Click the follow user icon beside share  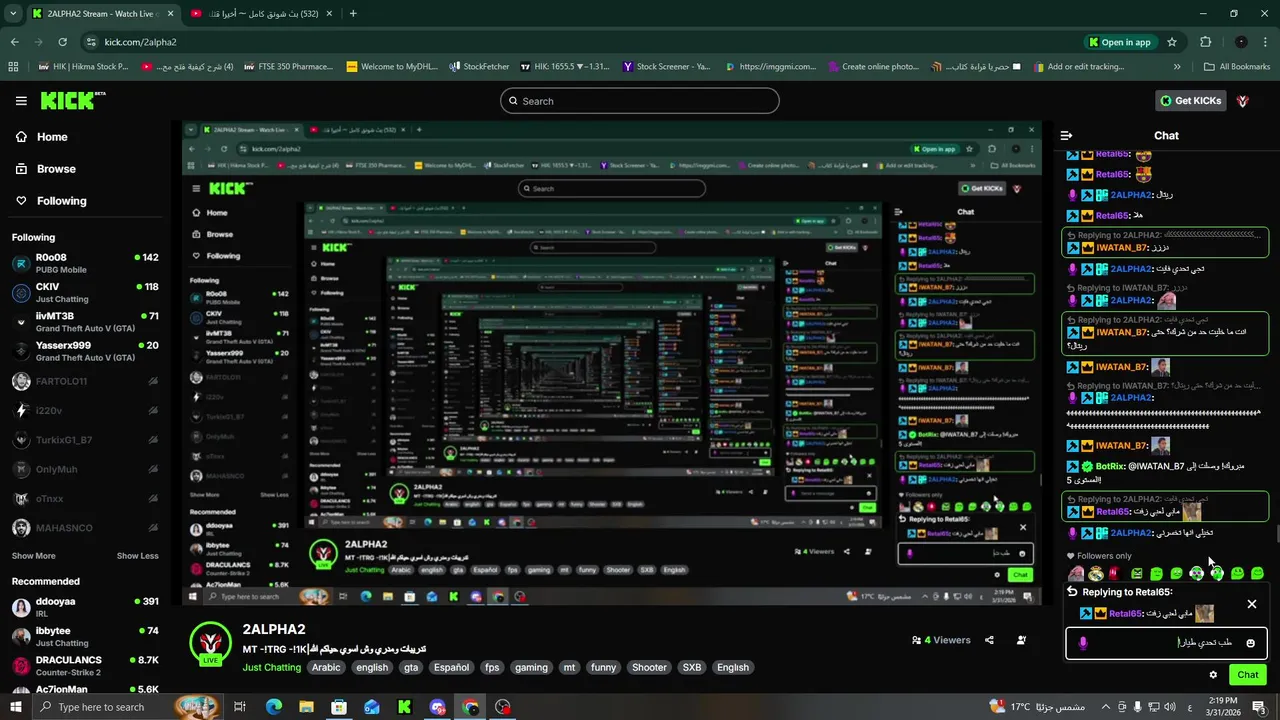1021,640
